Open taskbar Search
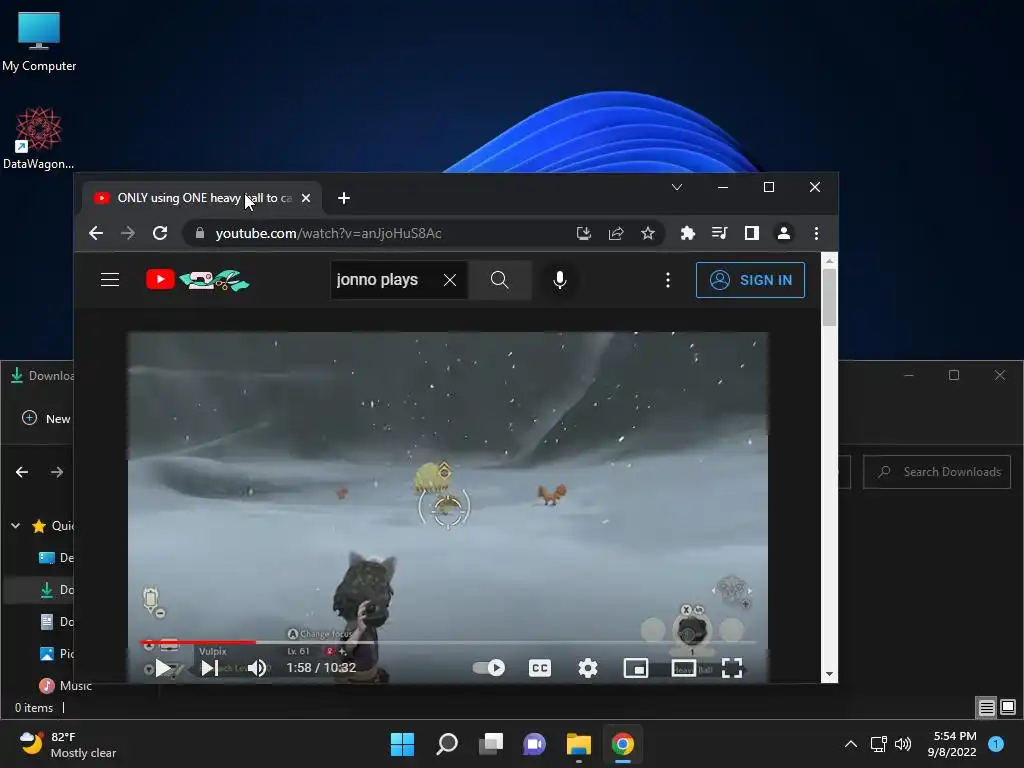The image size is (1024, 768). point(447,744)
